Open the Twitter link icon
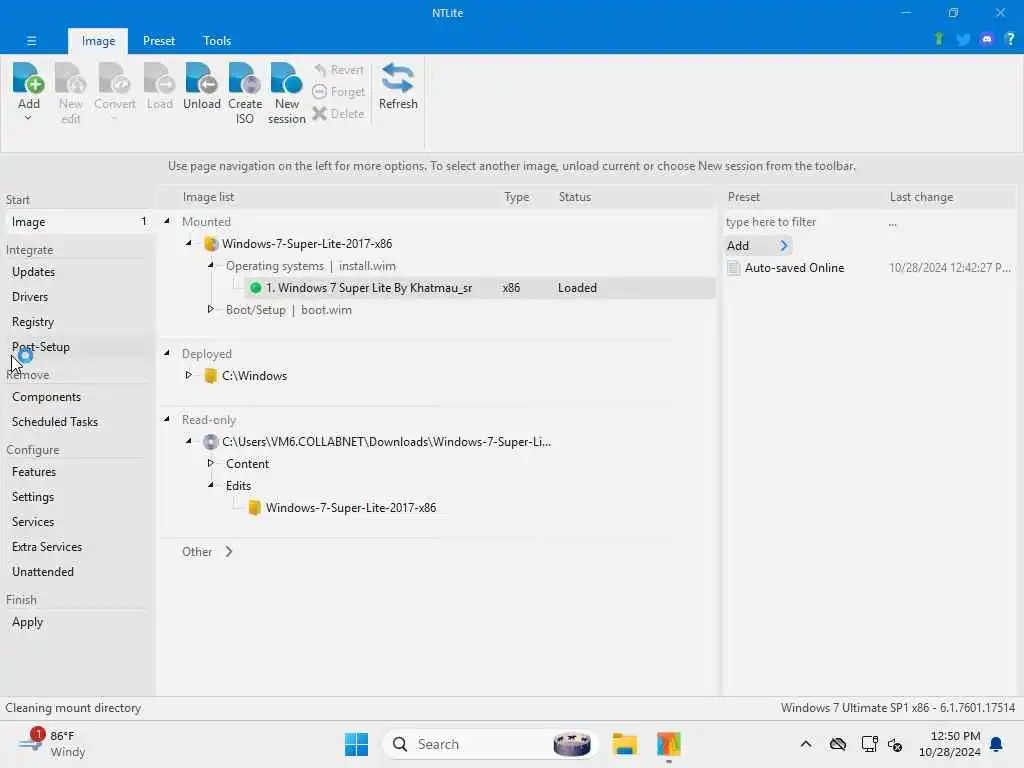The width and height of the screenshot is (1024, 768). pos(963,40)
